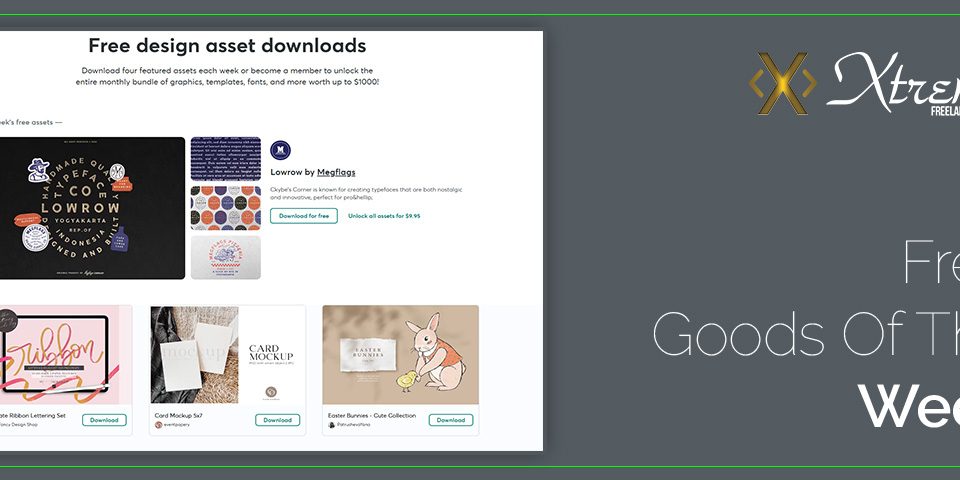Viewport: 960px width, 480px height.
Task: Click the eventpapery author avatar
Action: 158,425
